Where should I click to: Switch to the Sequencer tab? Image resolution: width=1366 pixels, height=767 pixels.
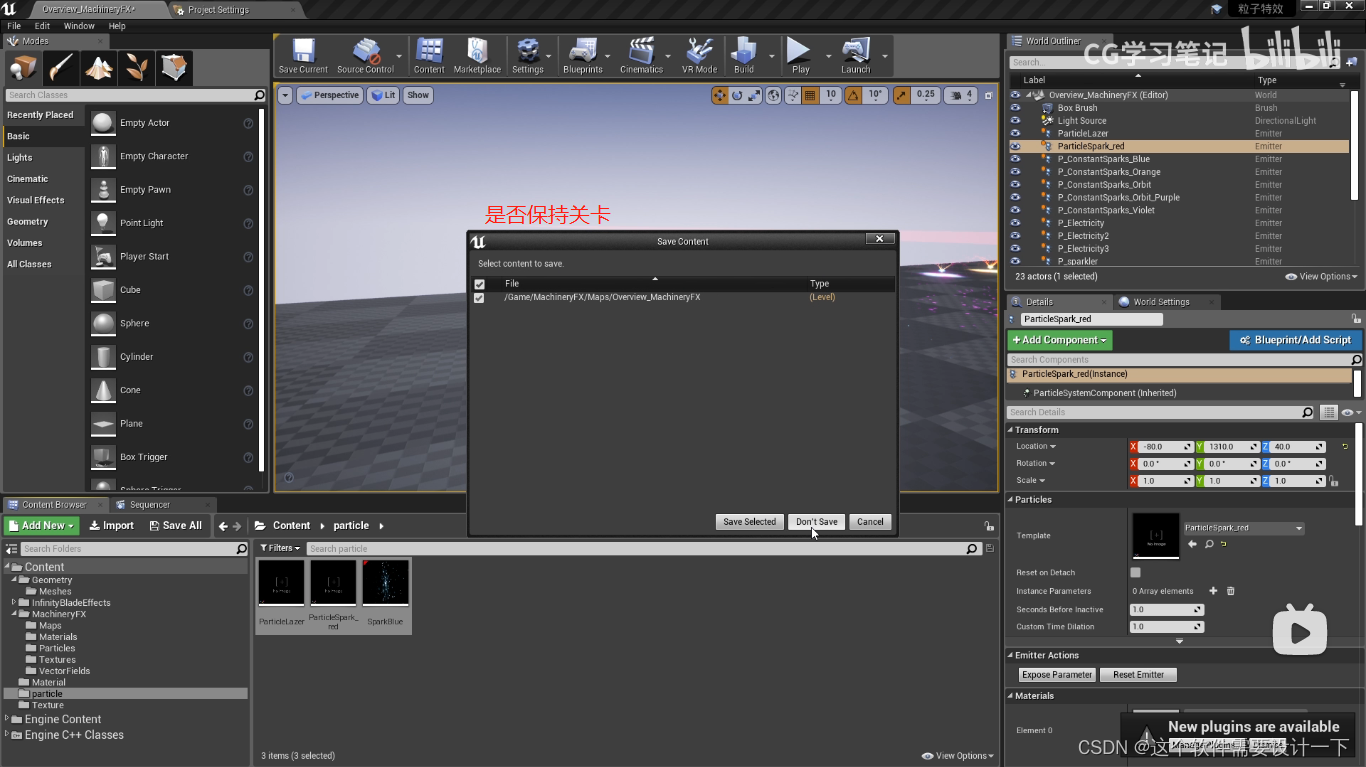pyautogui.click(x=149, y=505)
